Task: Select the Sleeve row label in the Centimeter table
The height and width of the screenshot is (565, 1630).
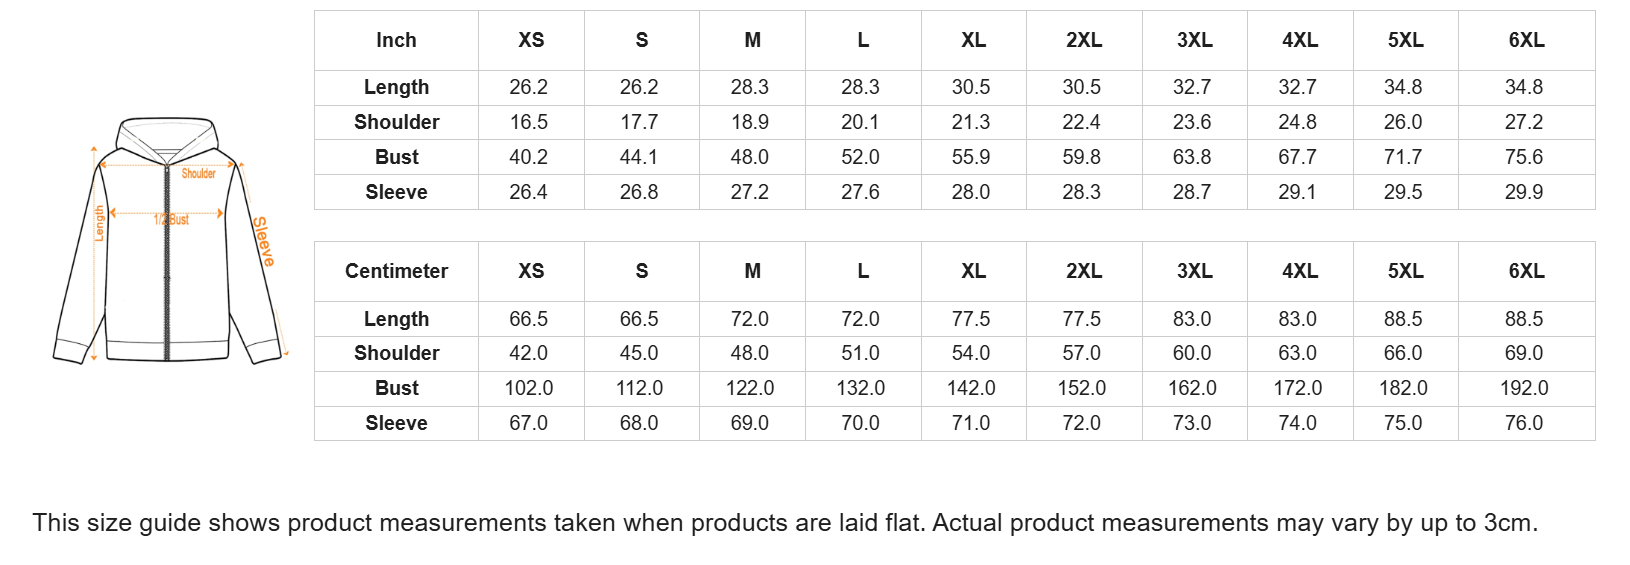Action: pos(396,423)
